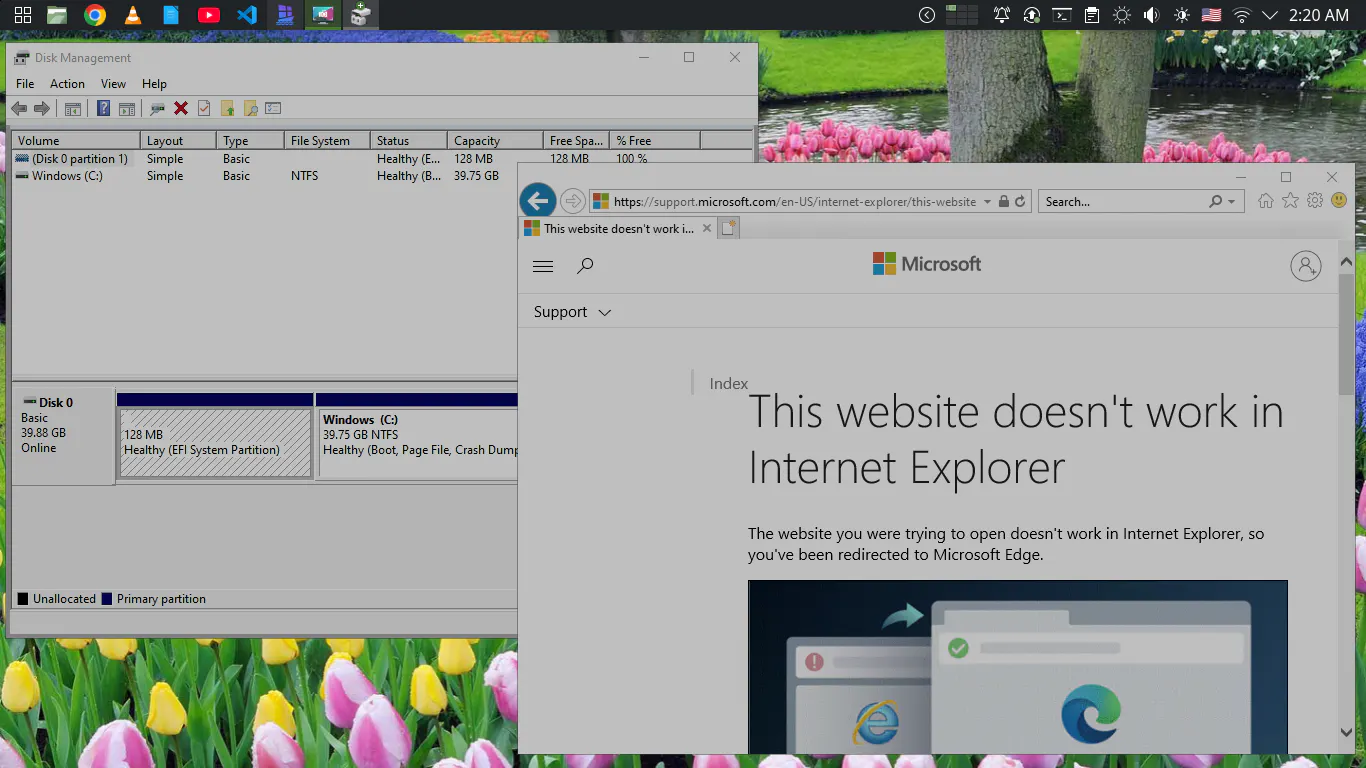The width and height of the screenshot is (1366, 768).
Task: Refresh the page in Internet Explorer
Action: [x=1020, y=201]
